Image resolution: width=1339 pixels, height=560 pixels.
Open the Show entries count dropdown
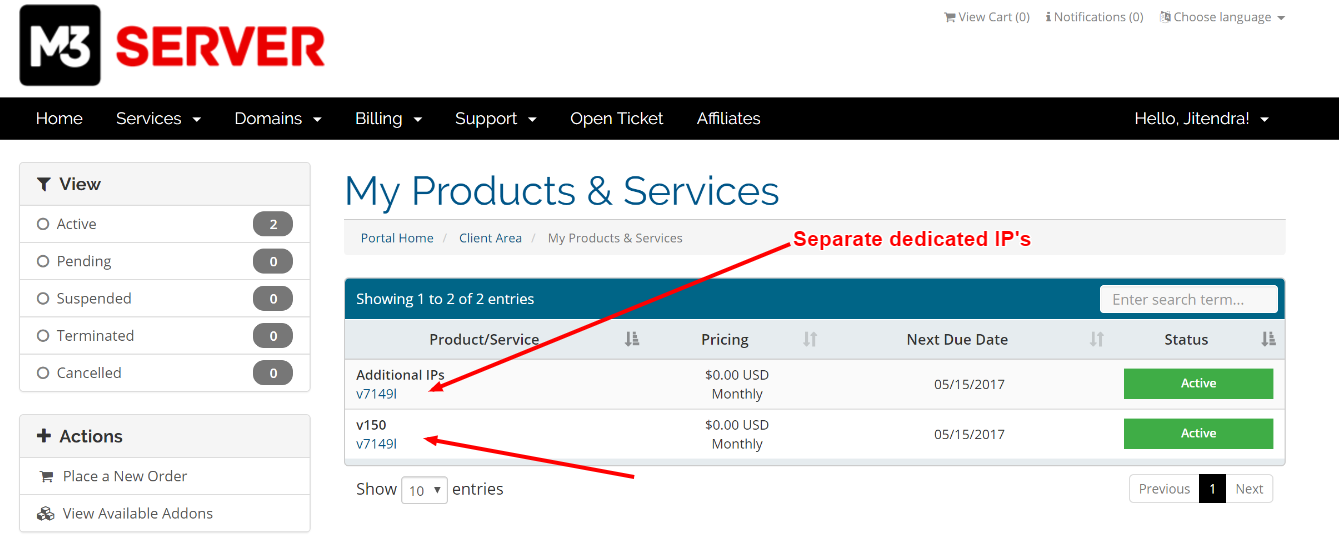(x=424, y=490)
